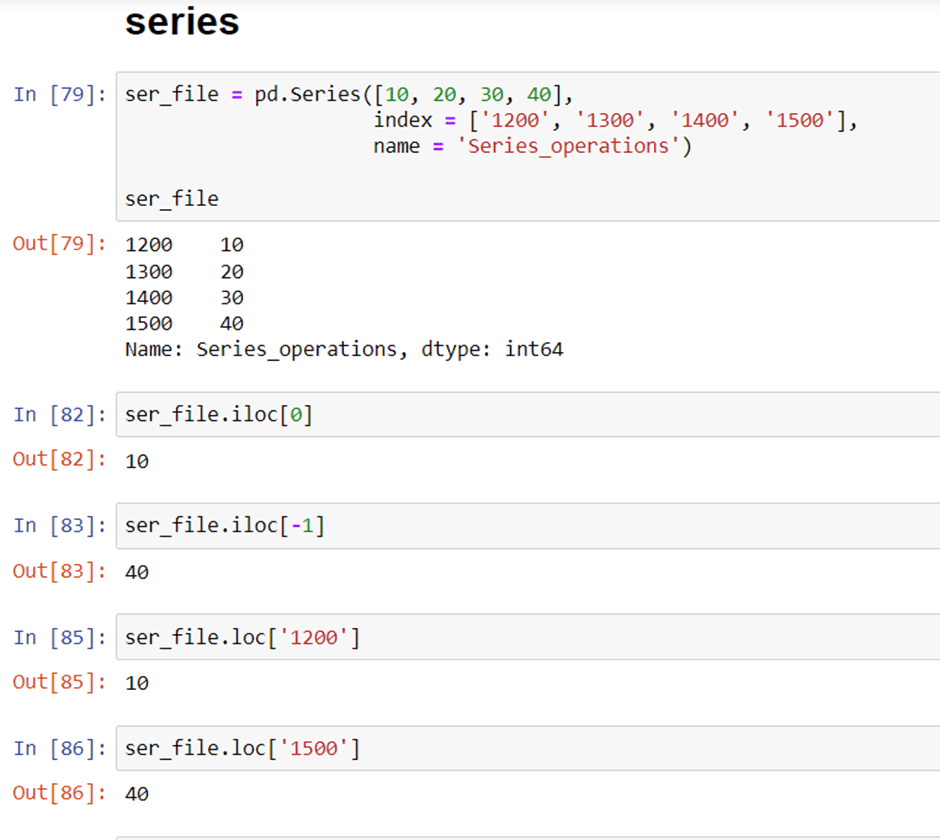The height and width of the screenshot is (840, 940).
Task: Click the In [82] prompt label
Action: [60, 414]
